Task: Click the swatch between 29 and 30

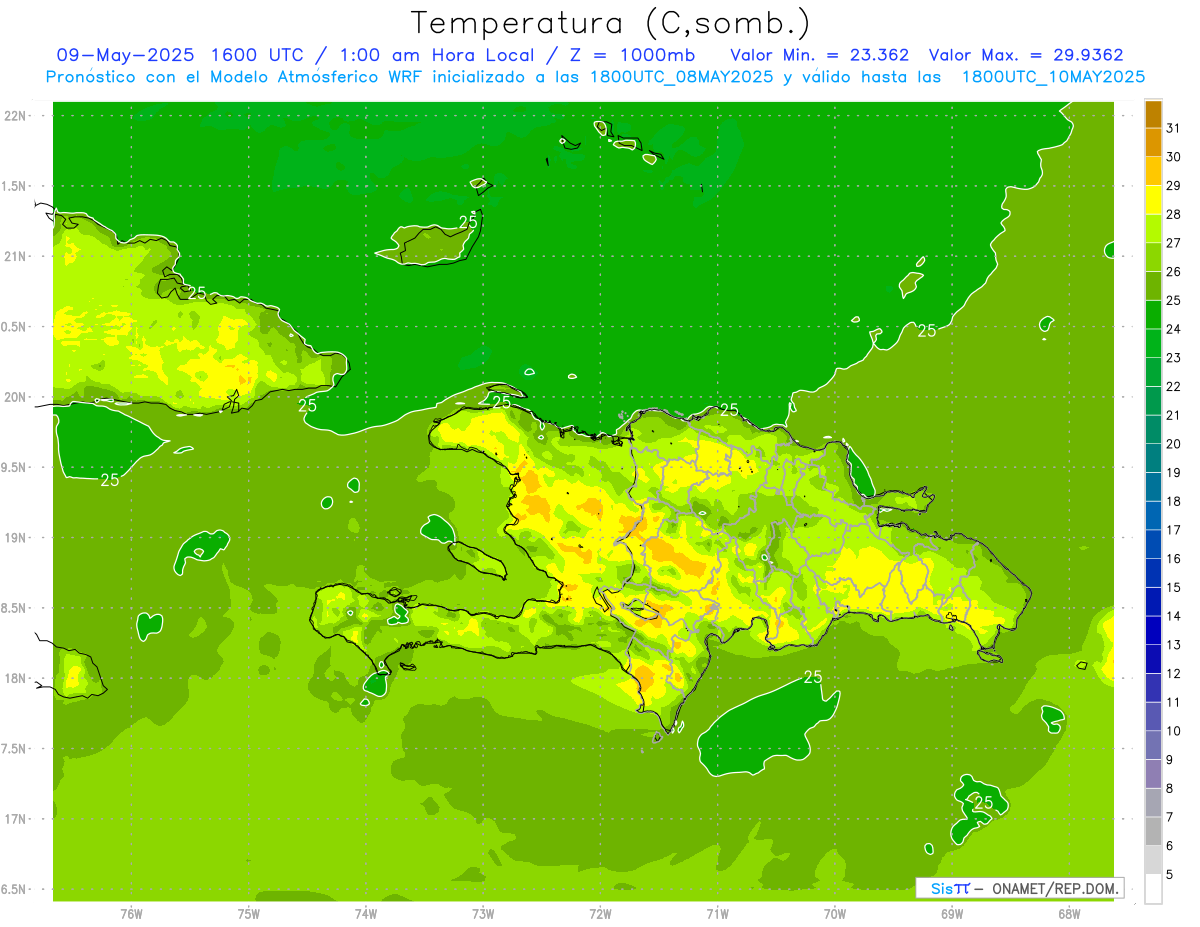Action: (x=1153, y=172)
